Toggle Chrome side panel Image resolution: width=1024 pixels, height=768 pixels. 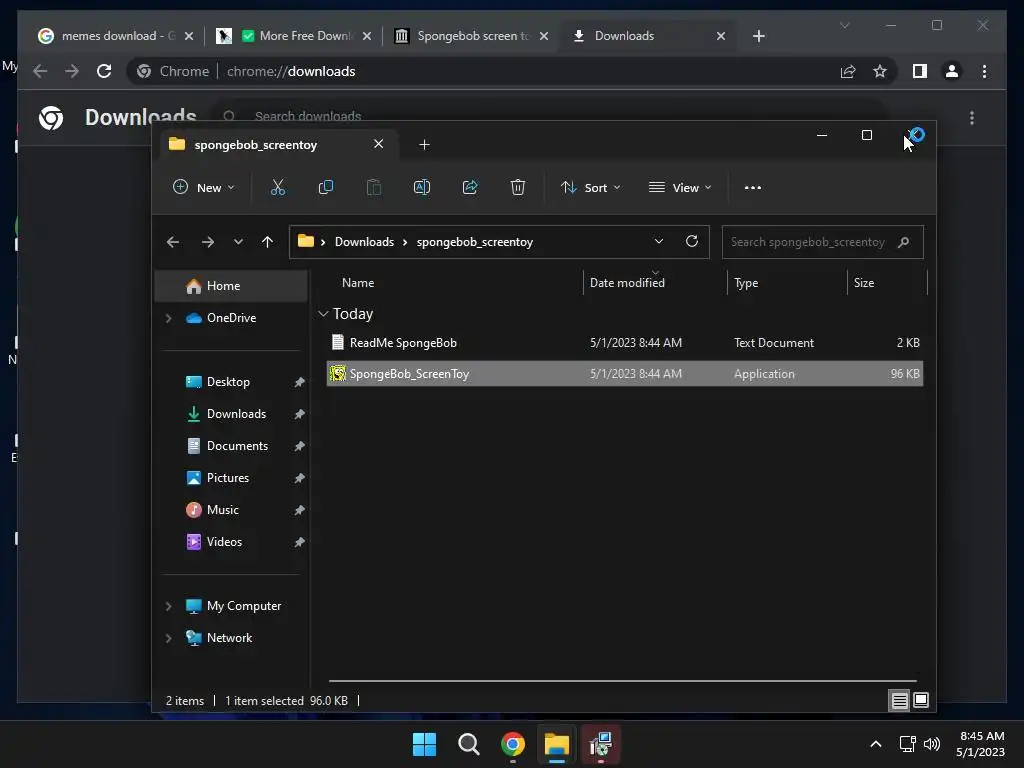point(920,71)
